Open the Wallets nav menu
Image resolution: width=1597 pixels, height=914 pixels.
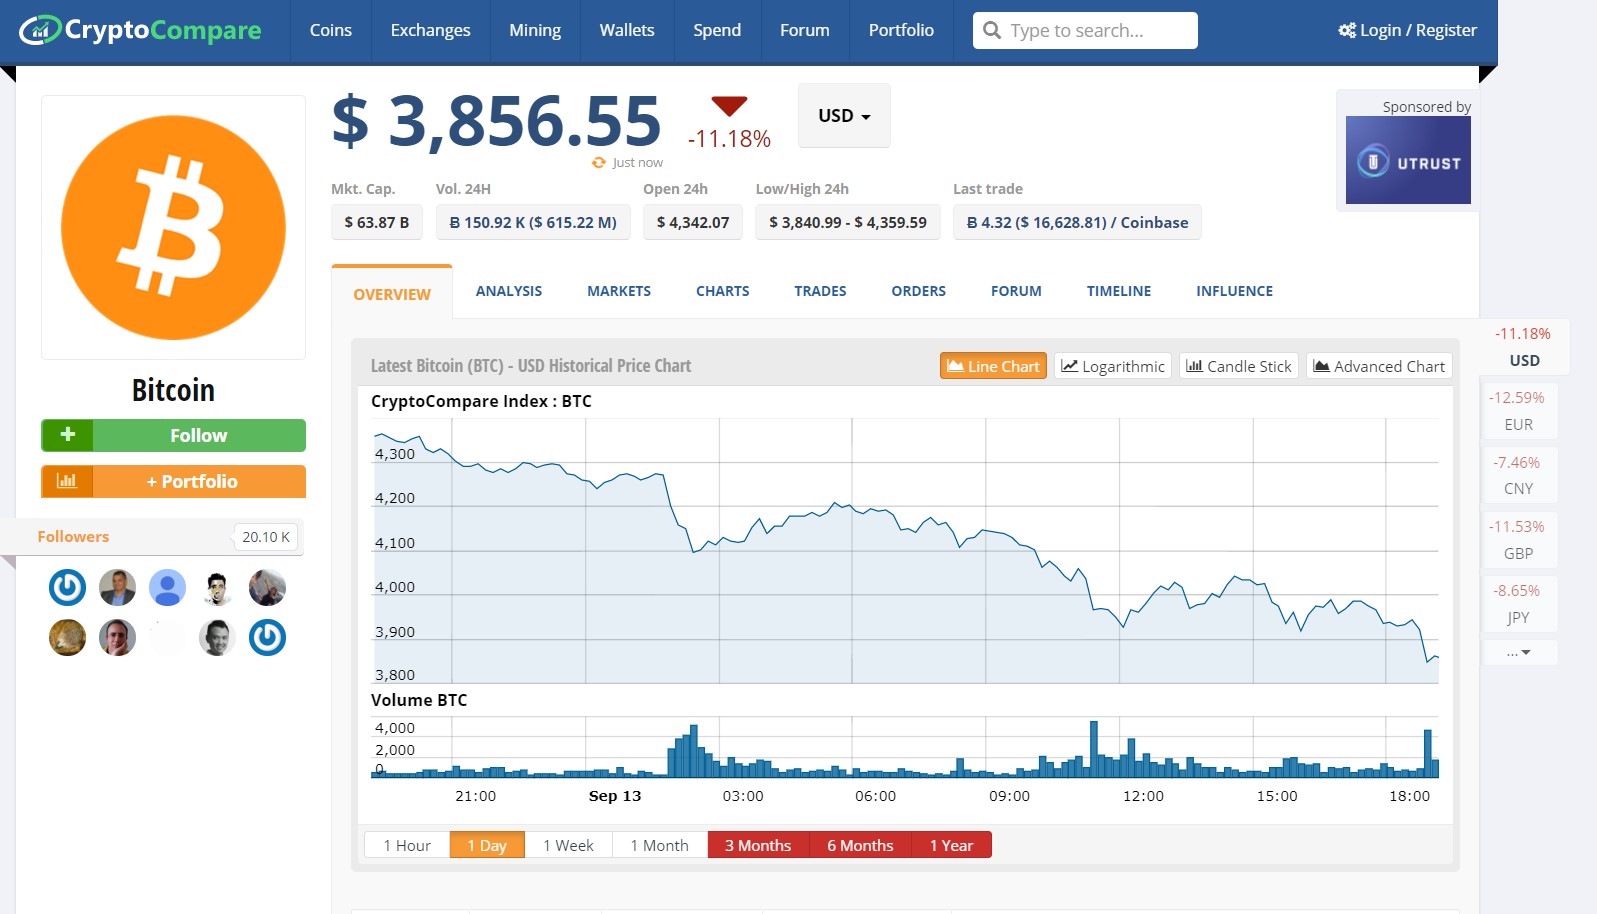click(x=627, y=30)
